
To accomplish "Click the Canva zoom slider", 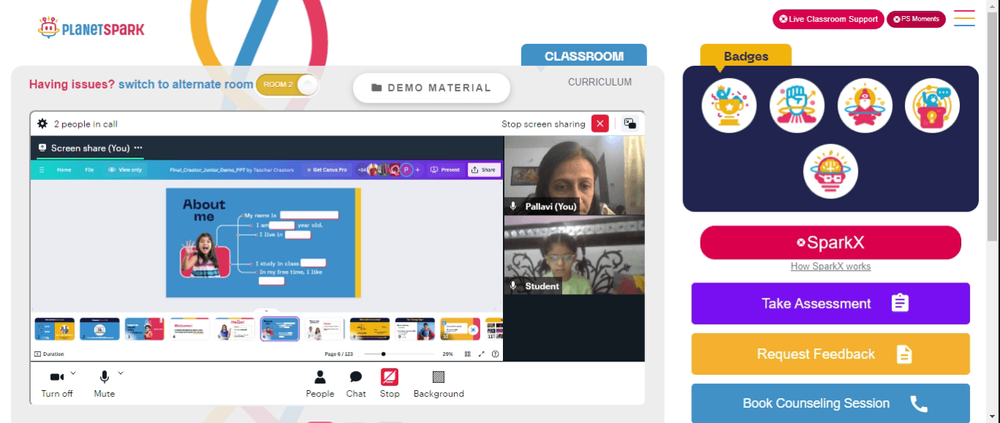I will [399, 353].
